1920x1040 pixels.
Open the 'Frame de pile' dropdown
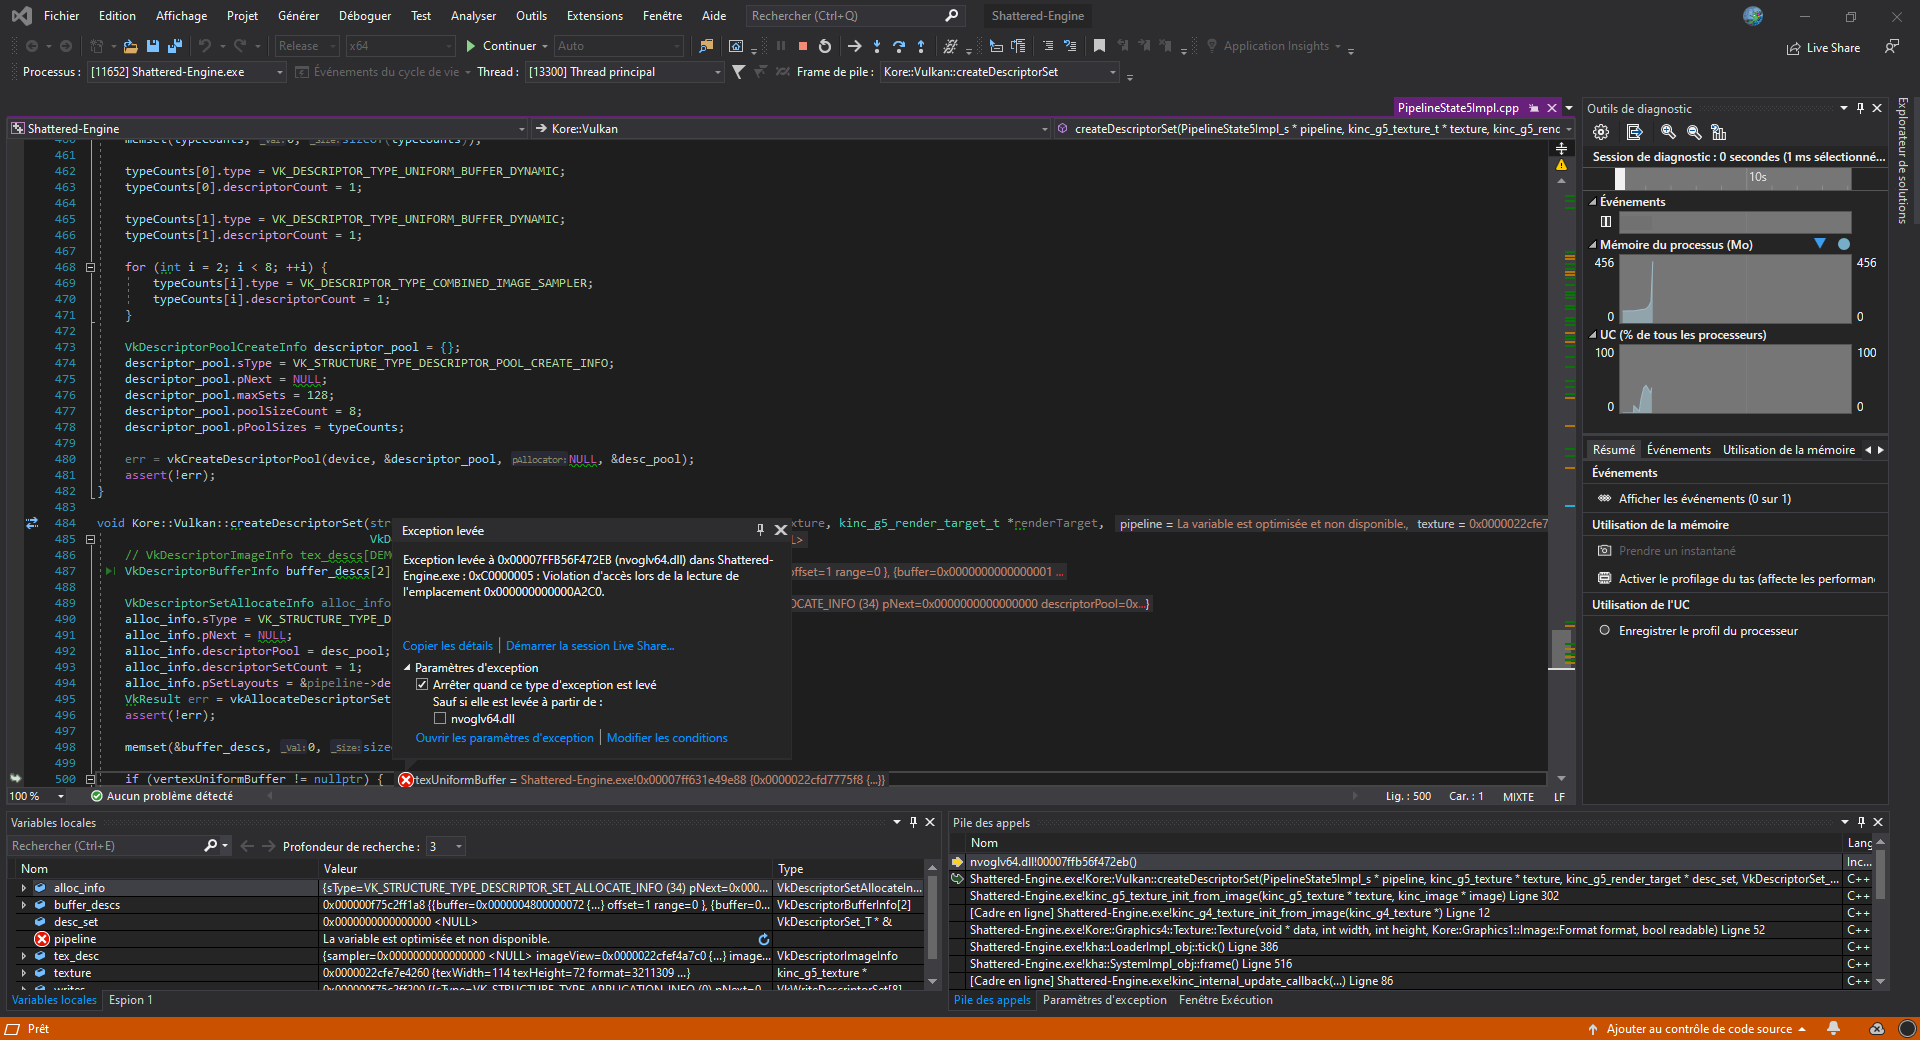click(x=1111, y=71)
